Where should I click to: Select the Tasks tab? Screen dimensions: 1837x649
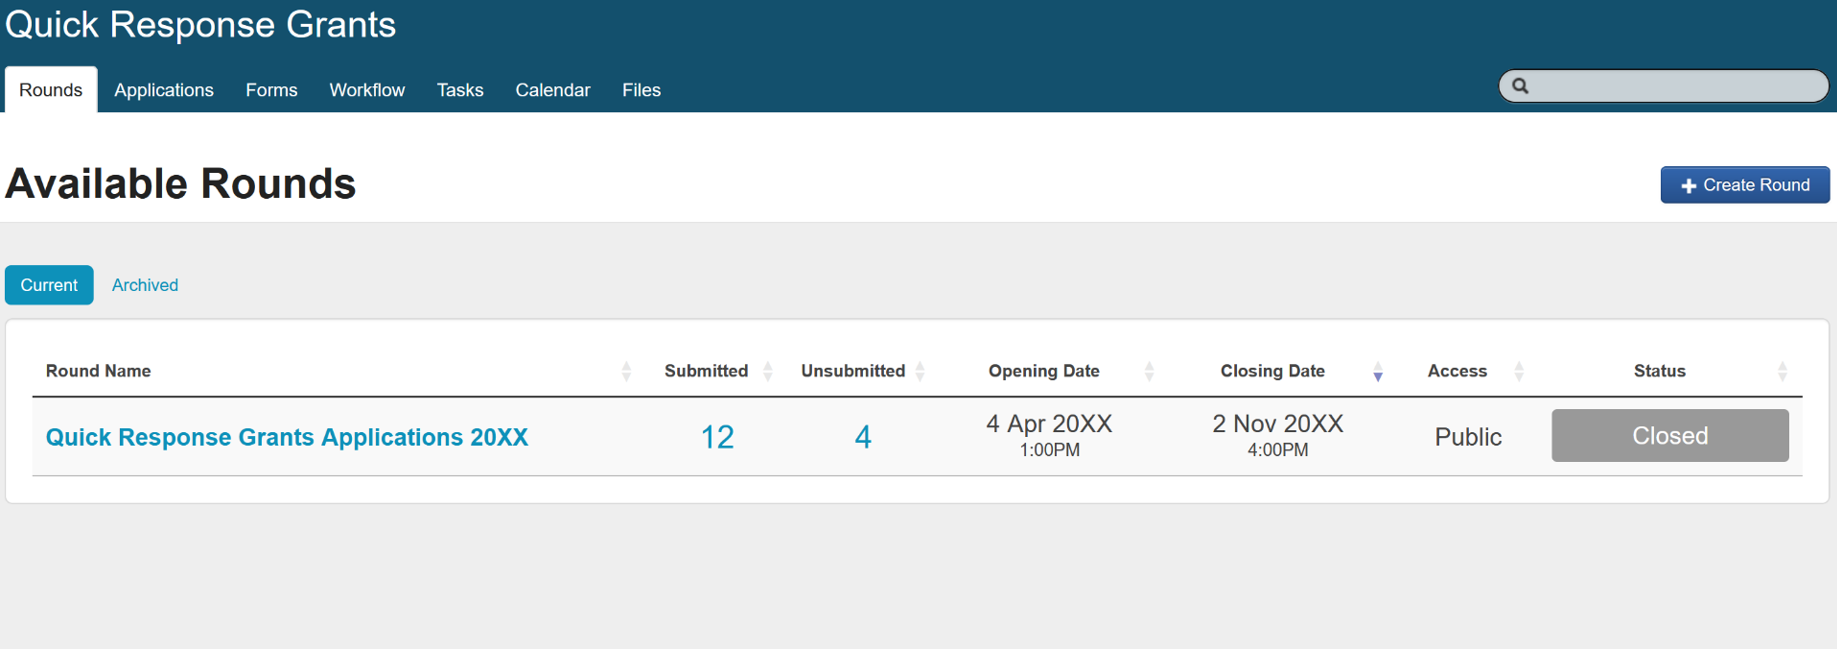pos(460,90)
